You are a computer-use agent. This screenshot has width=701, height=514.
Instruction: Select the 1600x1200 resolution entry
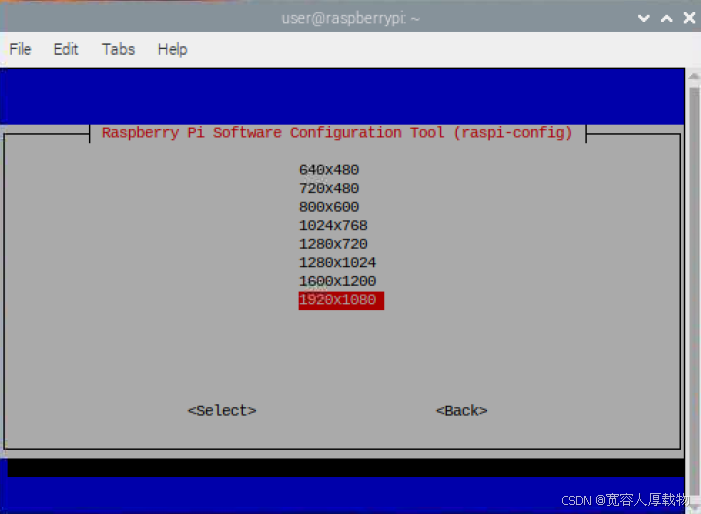pyautogui.click(x=338, y=281)
